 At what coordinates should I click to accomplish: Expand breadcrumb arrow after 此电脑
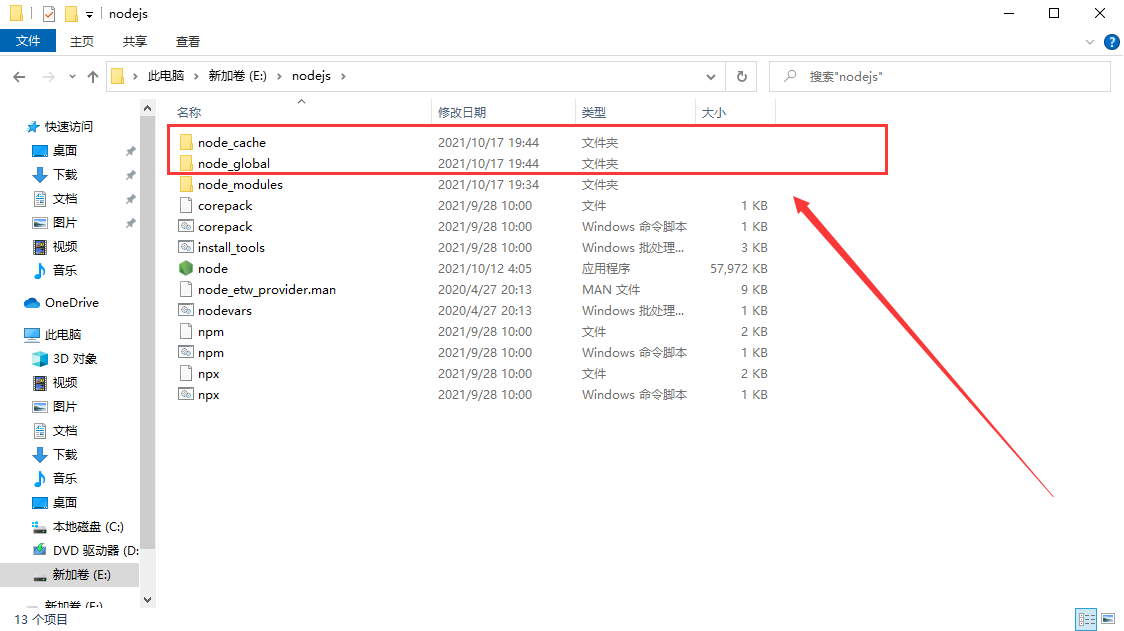coord(196,76)
